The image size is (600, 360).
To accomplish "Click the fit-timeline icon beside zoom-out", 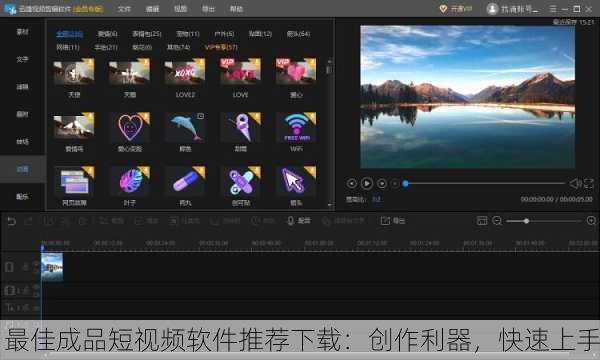I will [482, 221].
